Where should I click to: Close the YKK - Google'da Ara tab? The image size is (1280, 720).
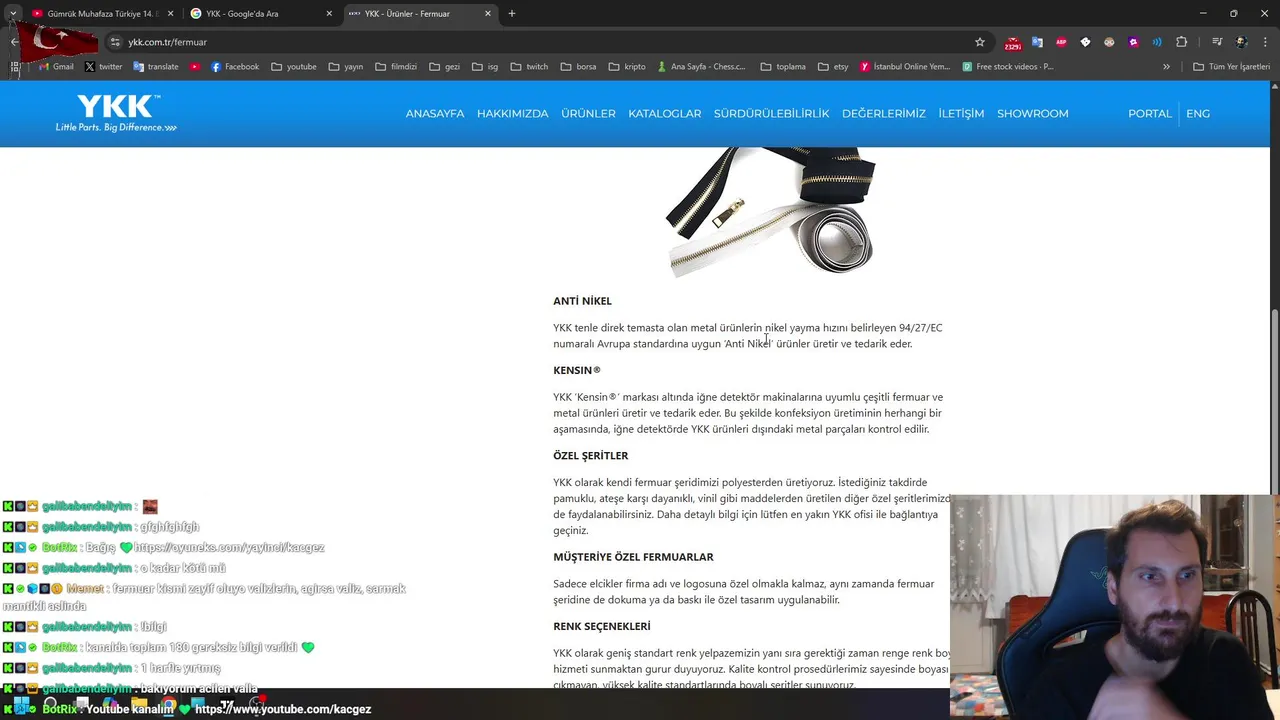(x=329, y=13)
